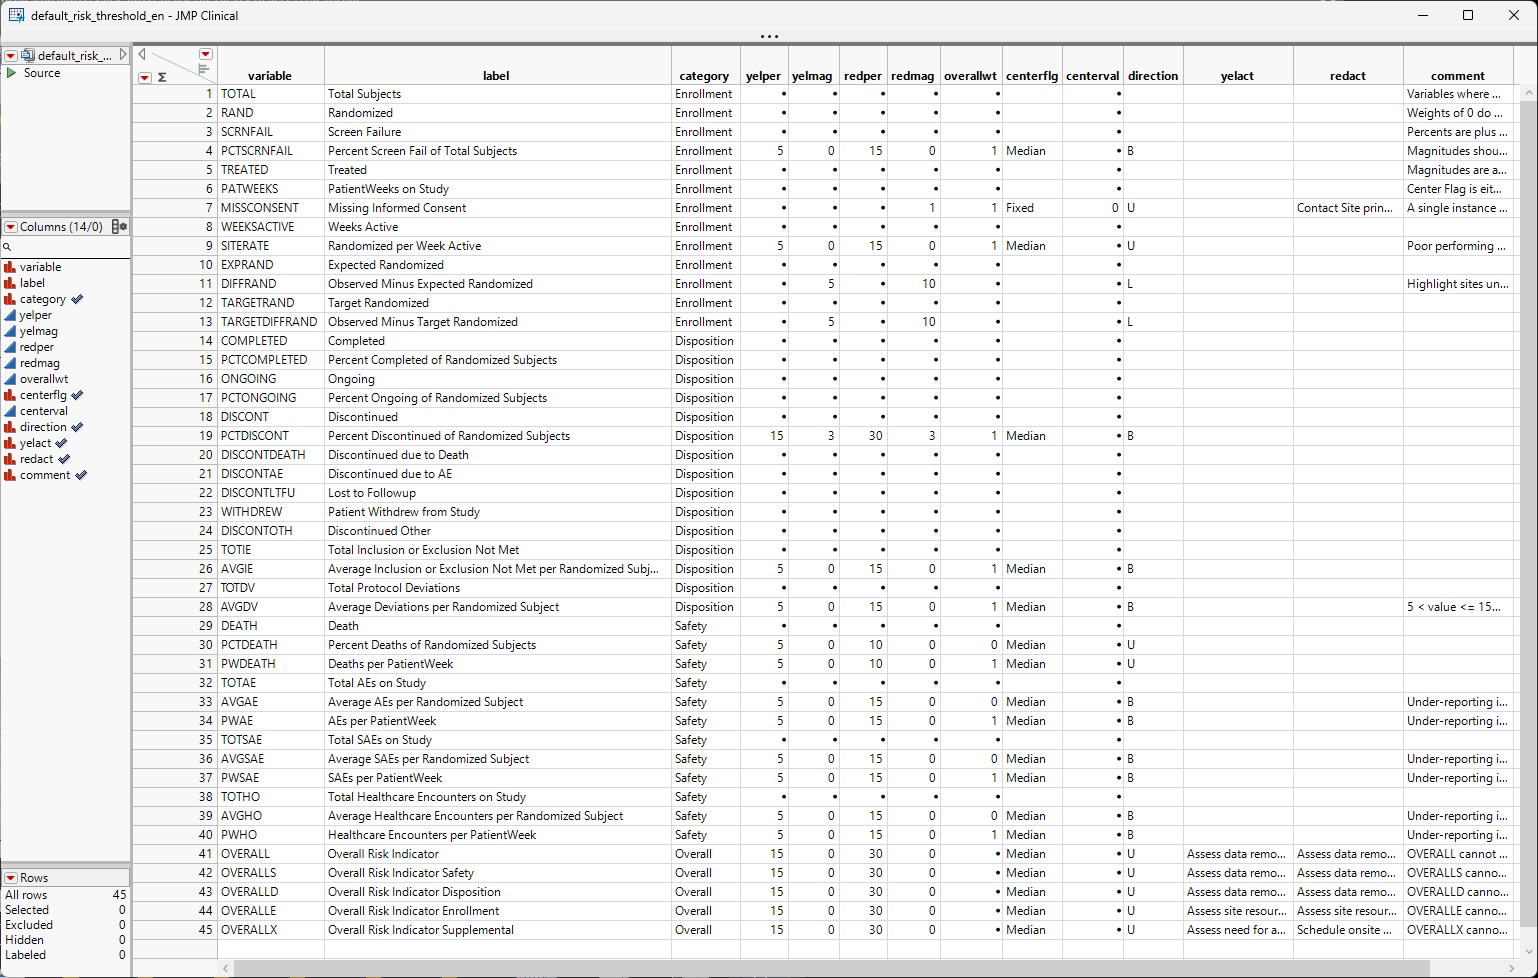Image resolution: width=1538 pixels, height=978 pixels.
Task: Click the continuous icon beside yelper
Action: pyautogui.click(x=10, y=315)
